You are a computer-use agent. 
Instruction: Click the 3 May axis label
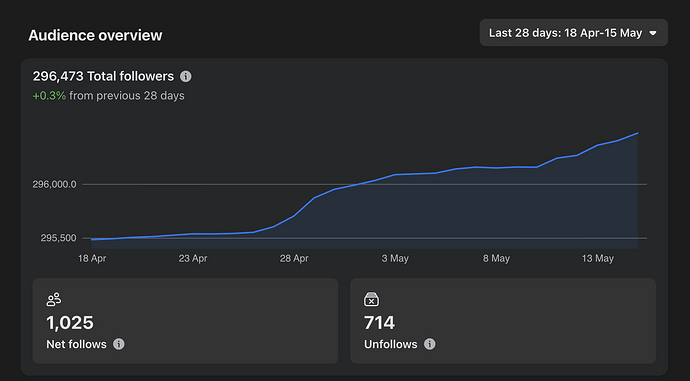click(x=395, y=259)
